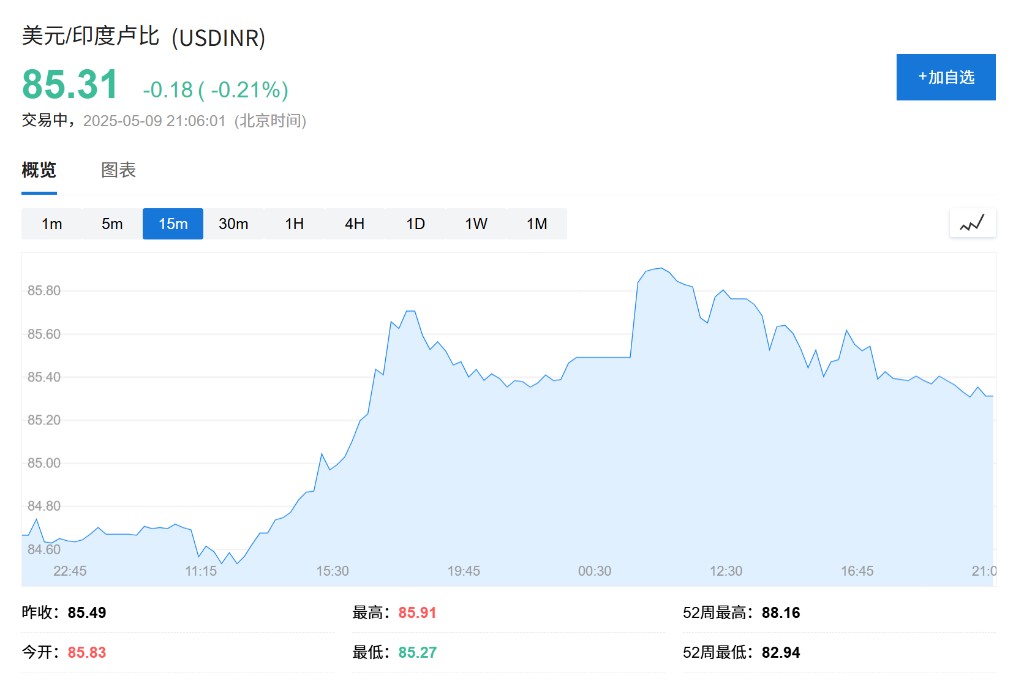Click the current price 85.31
The image size is (1024, 684).
[70, 84]
